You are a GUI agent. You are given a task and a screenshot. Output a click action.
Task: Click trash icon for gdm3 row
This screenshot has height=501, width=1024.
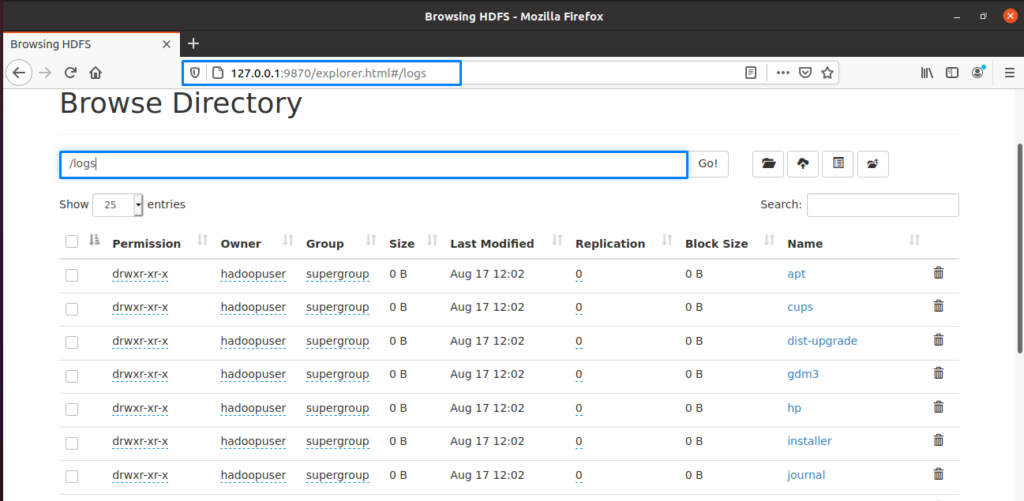(x=938, y=374)
